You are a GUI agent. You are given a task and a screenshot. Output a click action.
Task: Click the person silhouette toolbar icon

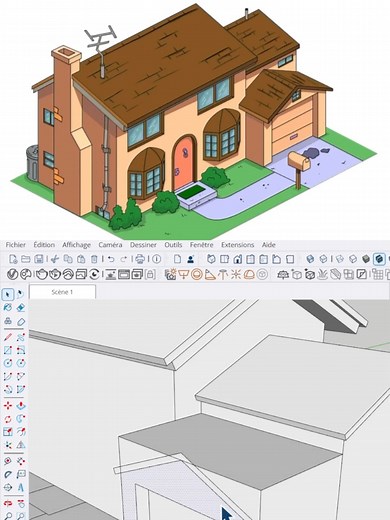point(190,259)
